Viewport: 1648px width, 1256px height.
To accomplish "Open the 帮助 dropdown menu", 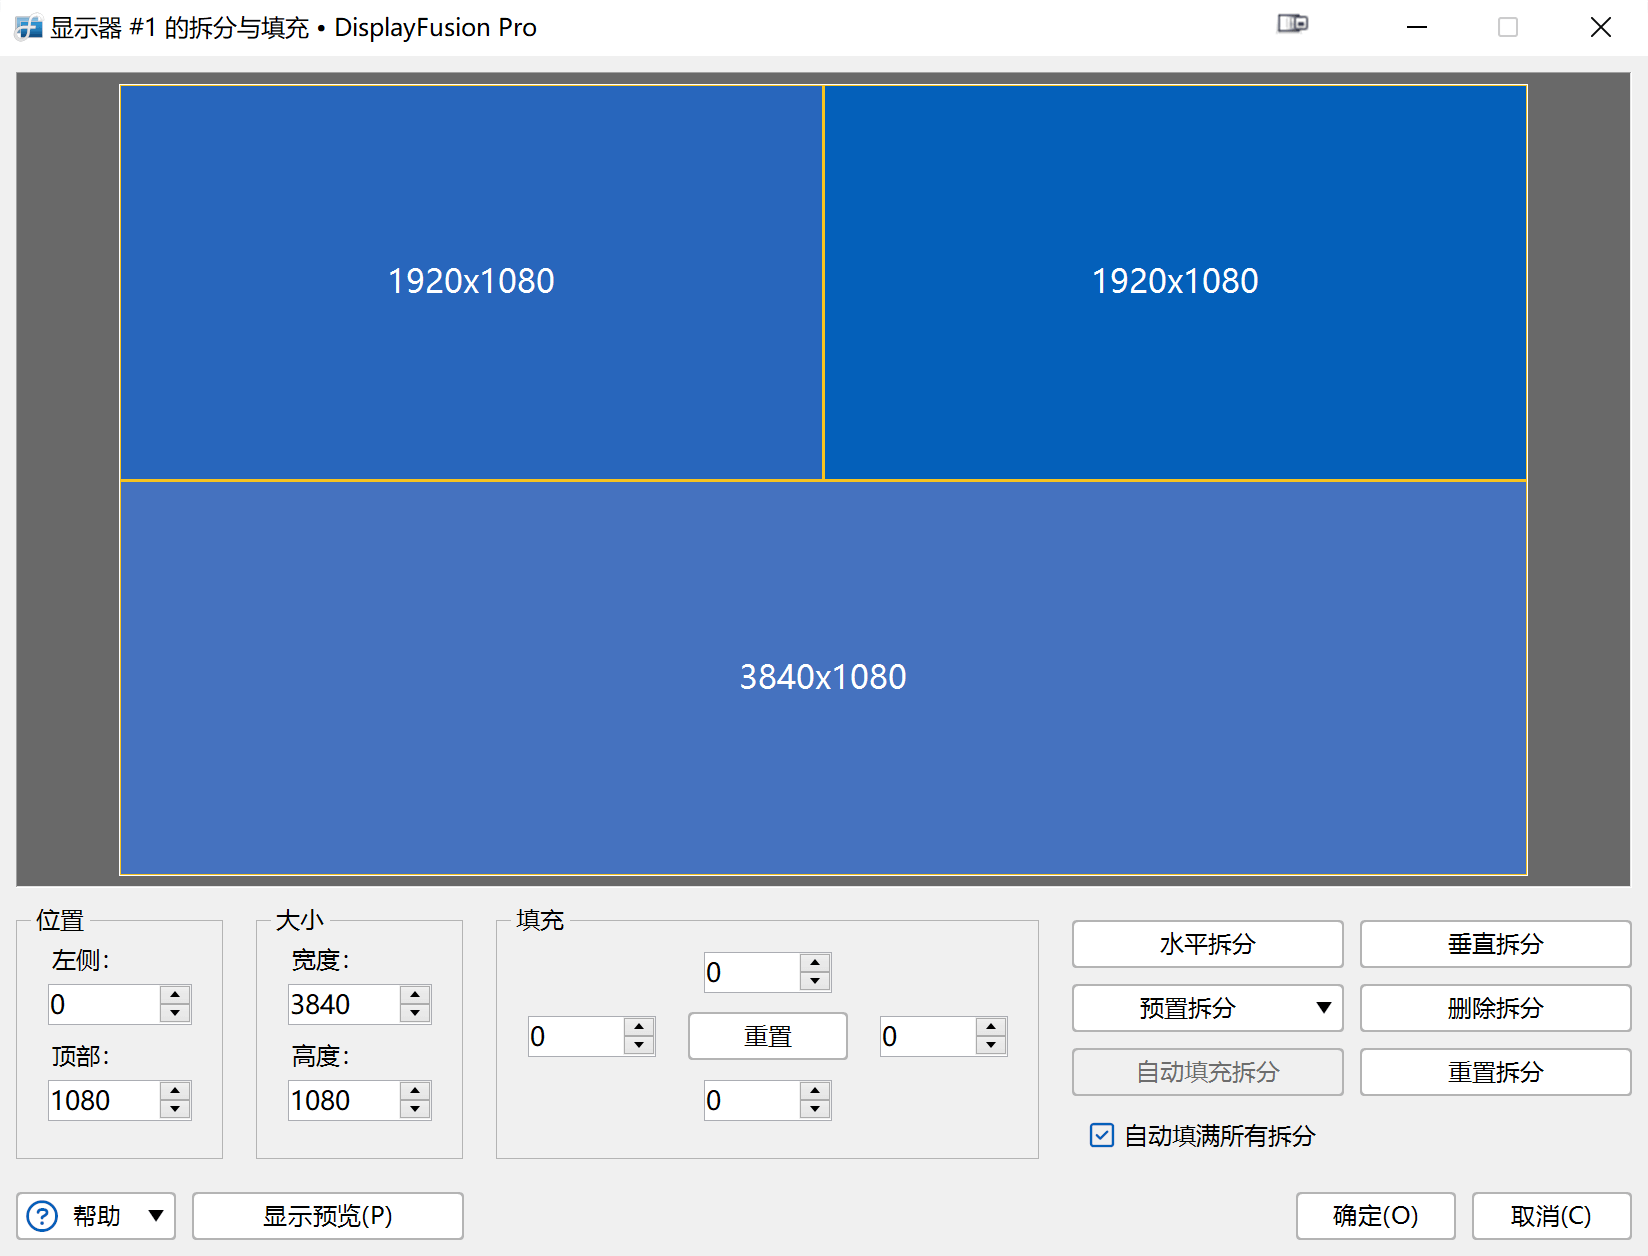I will pos(157,1216).
